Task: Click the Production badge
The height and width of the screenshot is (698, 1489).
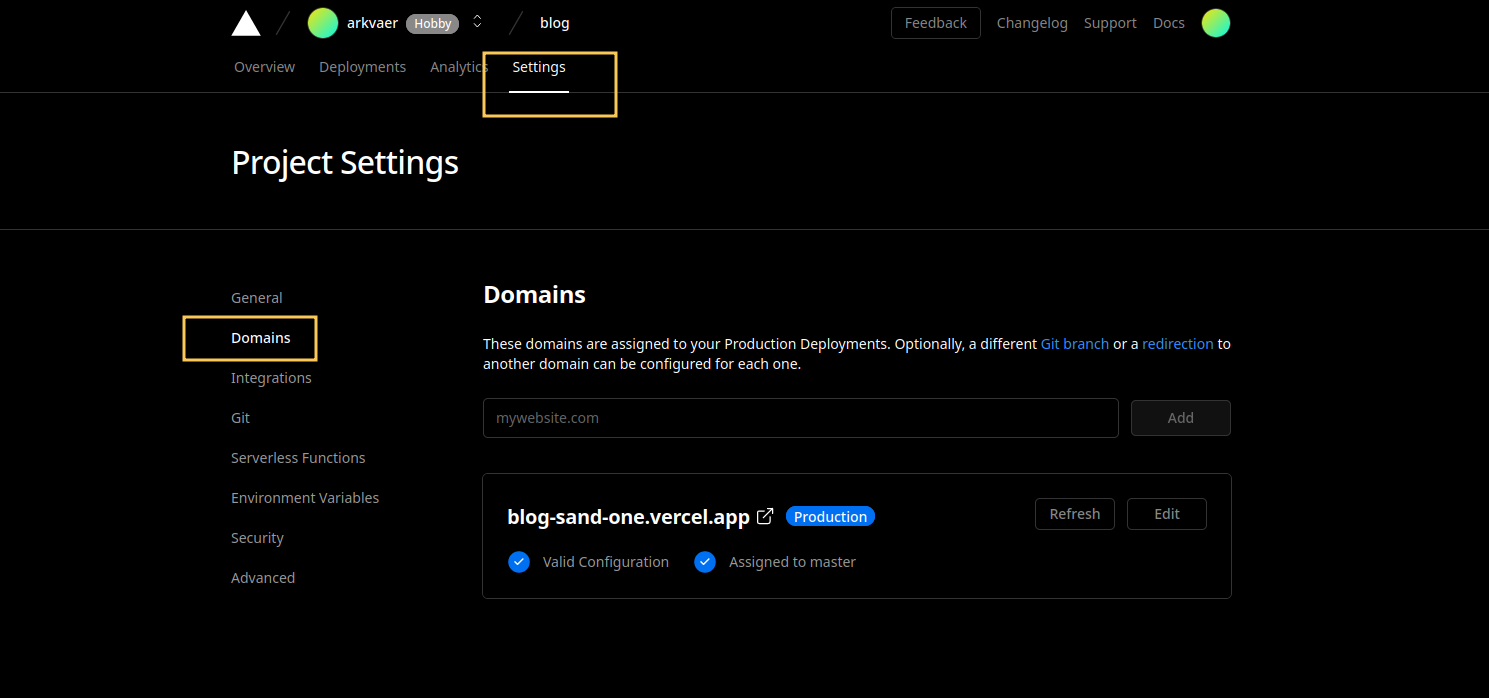Action: coord(830,517)
